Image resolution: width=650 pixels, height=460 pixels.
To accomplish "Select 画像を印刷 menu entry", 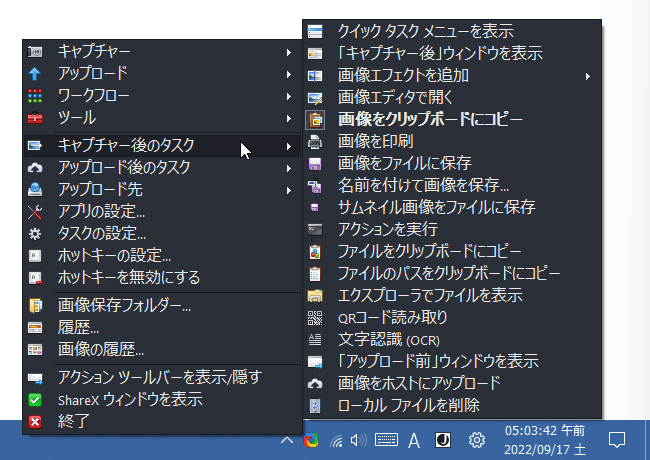I will point(452,142).
